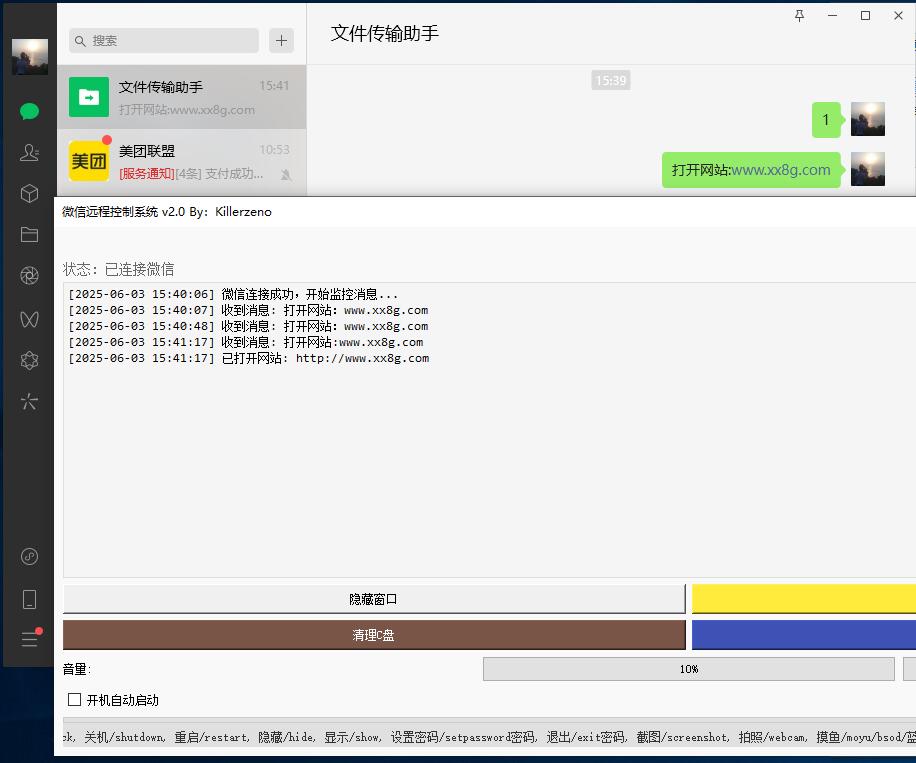Open the Mini Programs icon

click(x=29, y=556)
